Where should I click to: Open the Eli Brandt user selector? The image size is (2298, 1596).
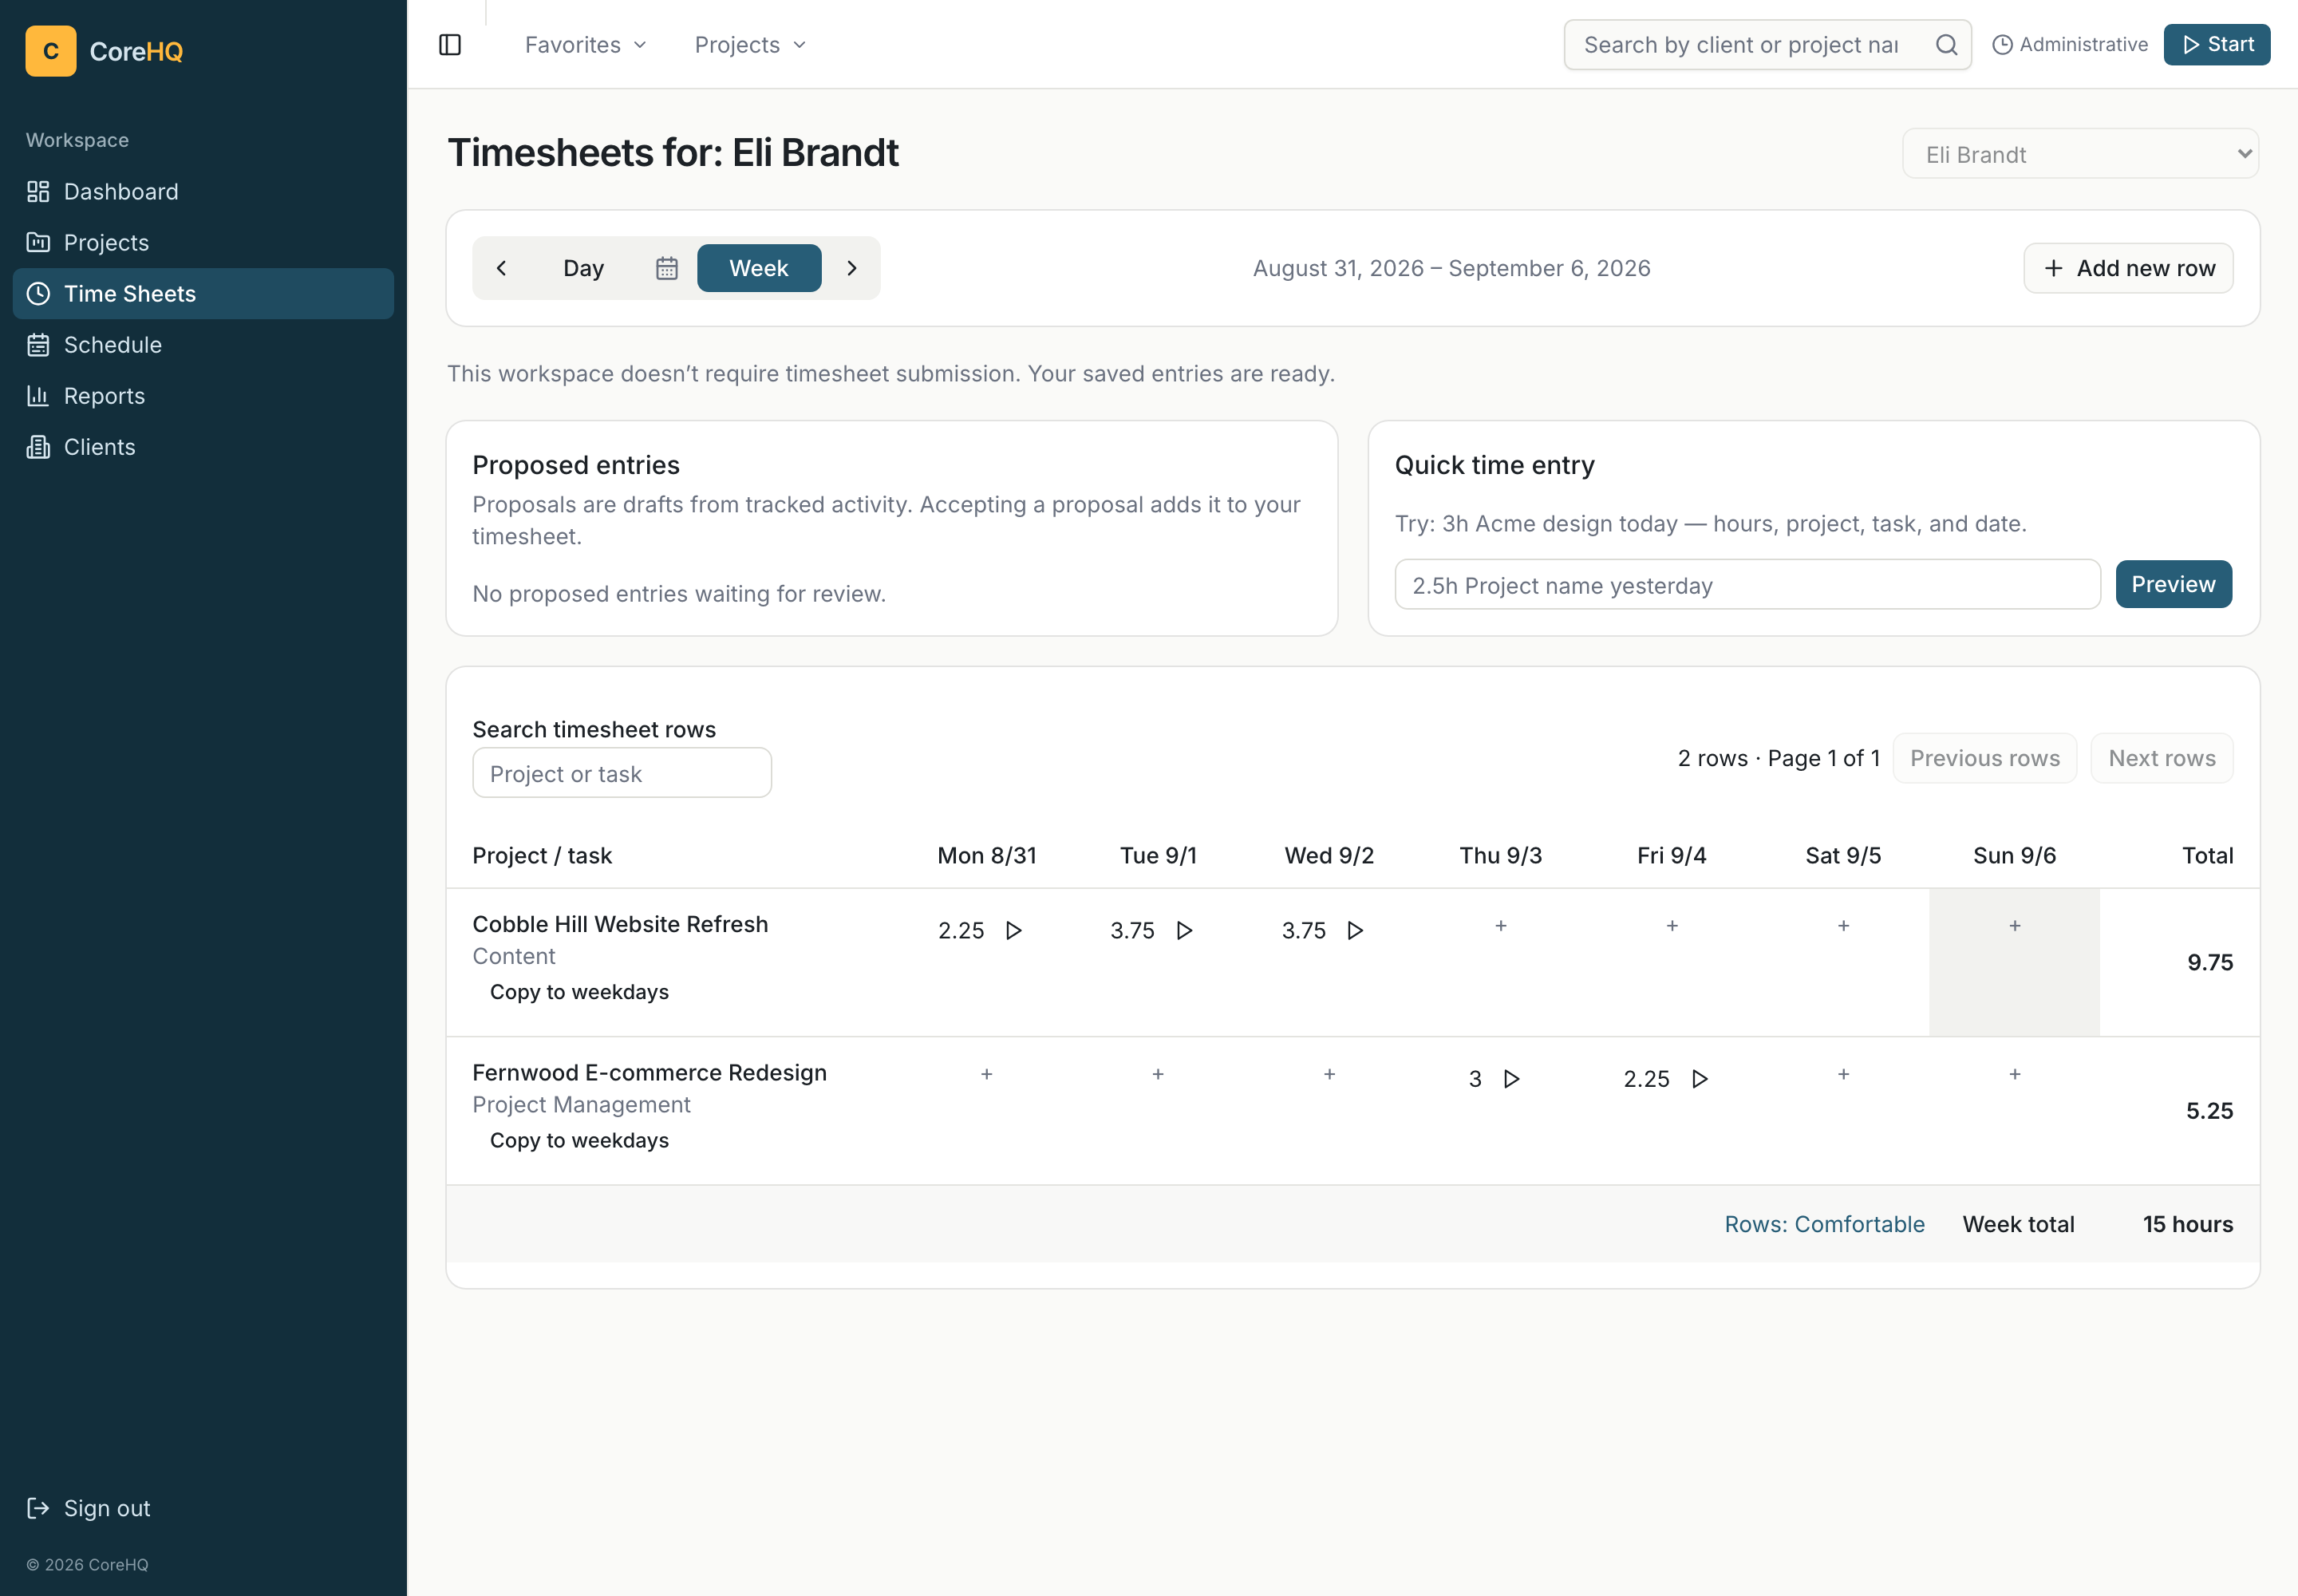tap(2080, 154)
